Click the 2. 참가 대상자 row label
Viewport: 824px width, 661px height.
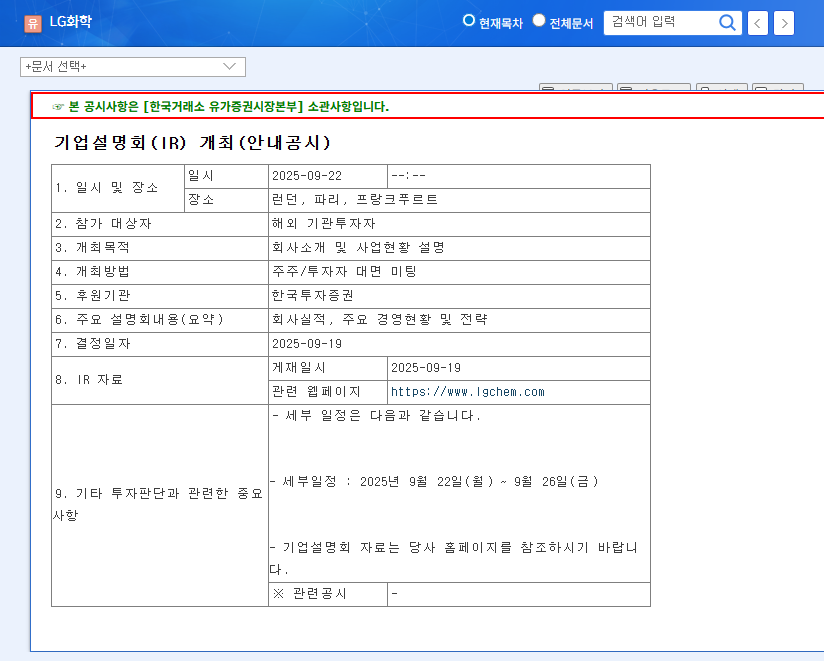click(160, 224)
